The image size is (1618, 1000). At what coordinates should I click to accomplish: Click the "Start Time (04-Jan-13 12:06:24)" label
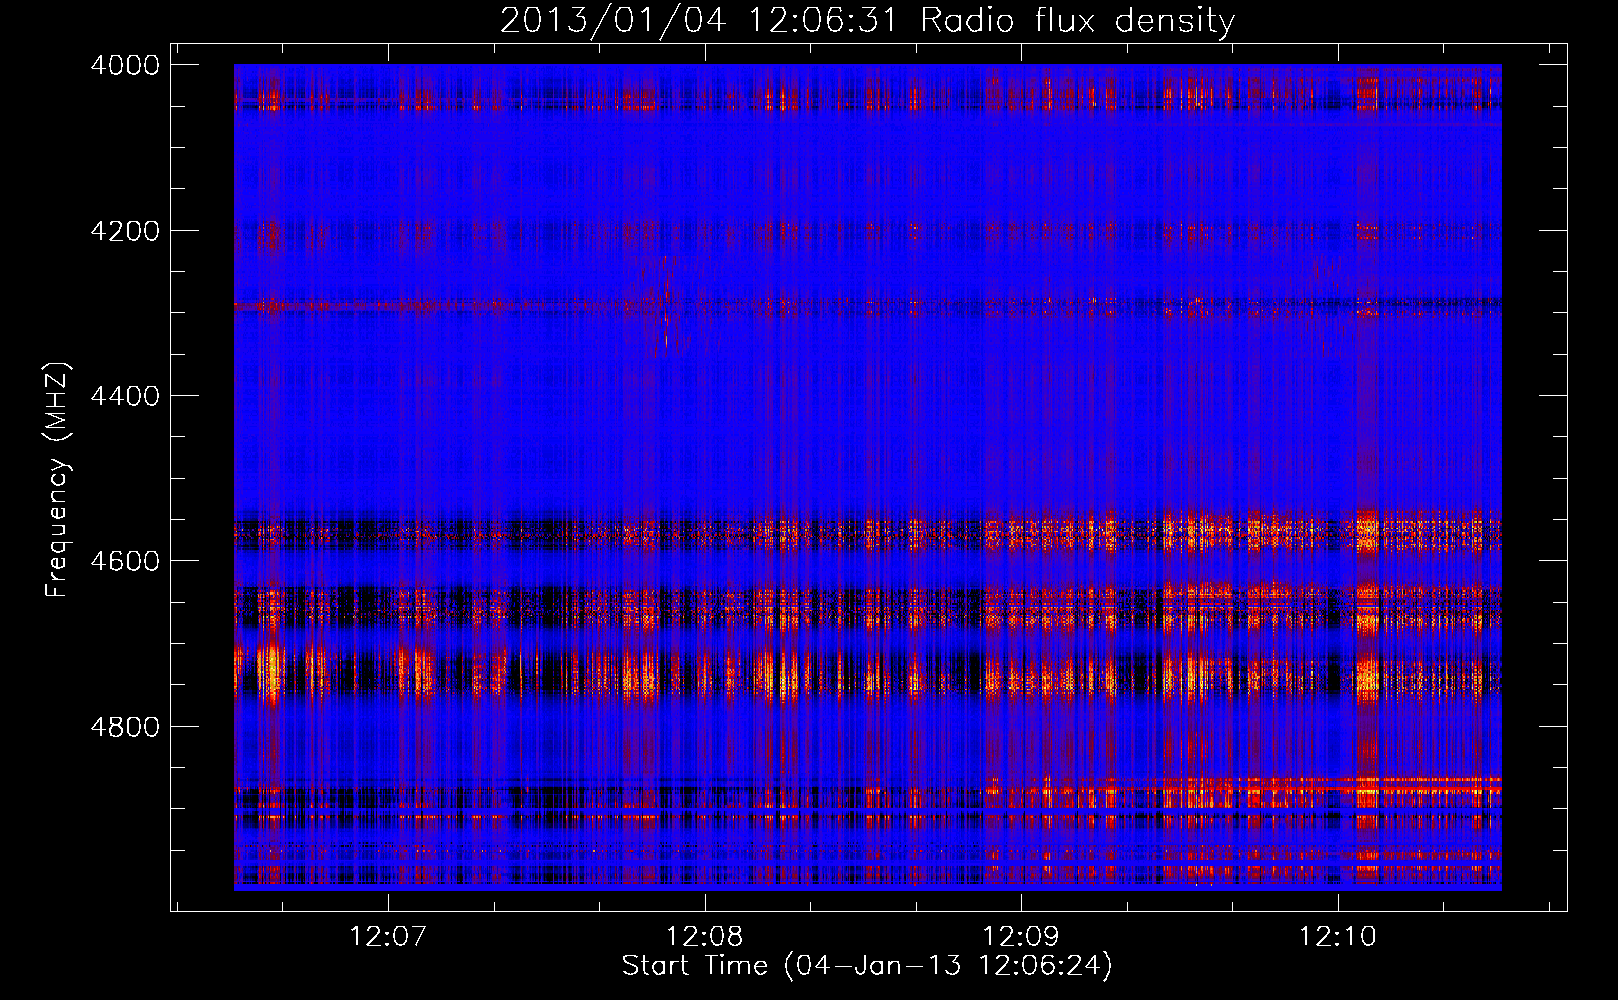click(867, 966)
